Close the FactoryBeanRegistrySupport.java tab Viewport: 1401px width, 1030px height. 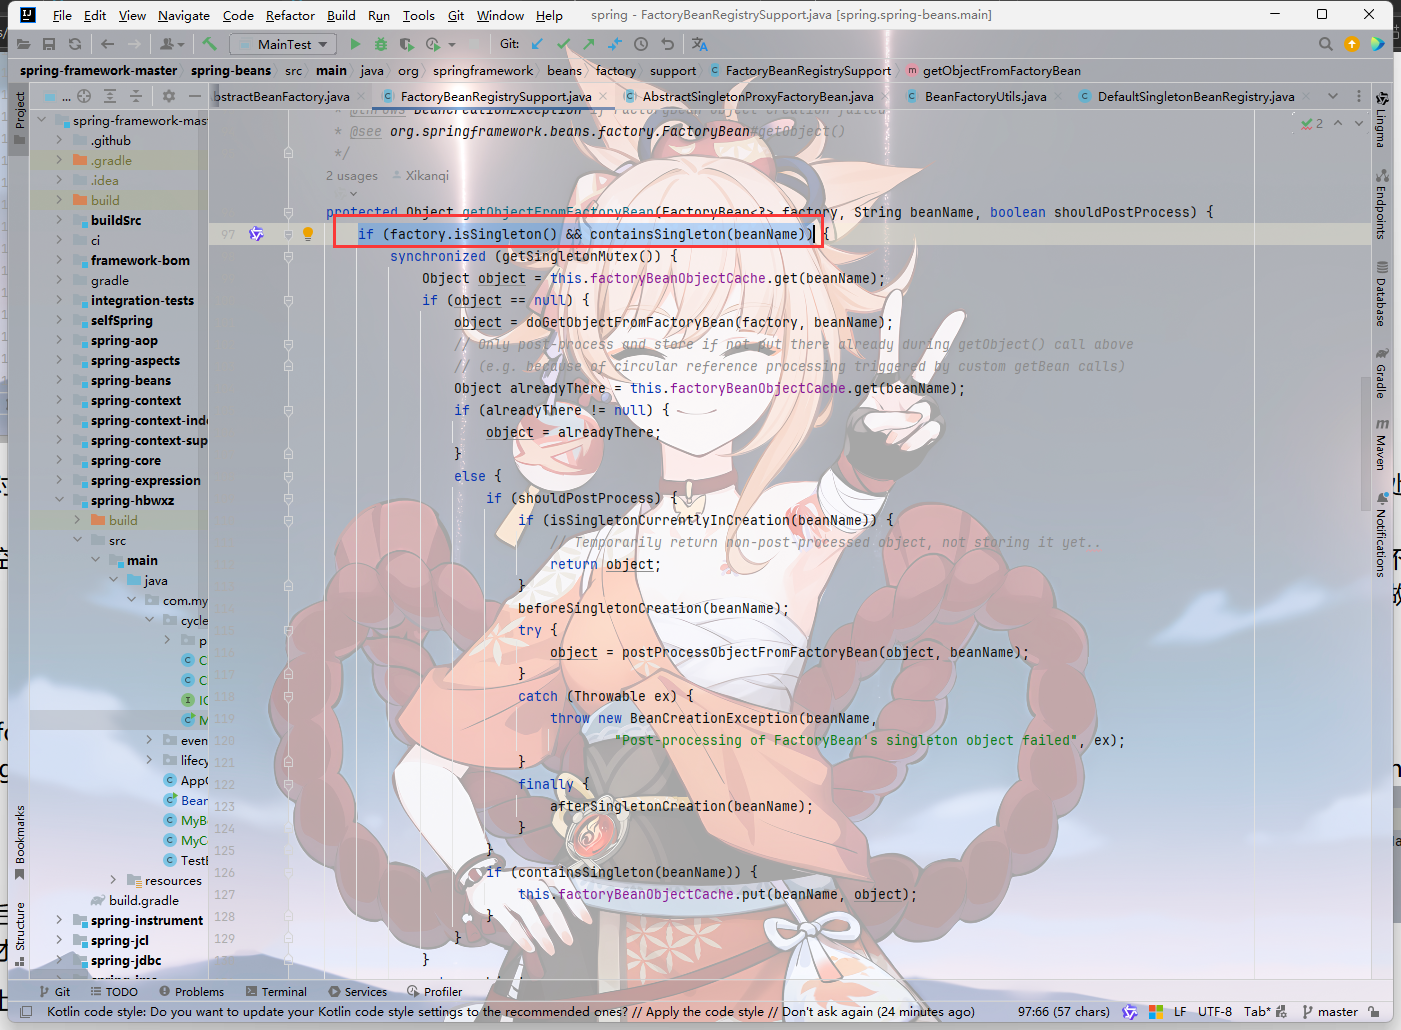click(x=604, y=97)
